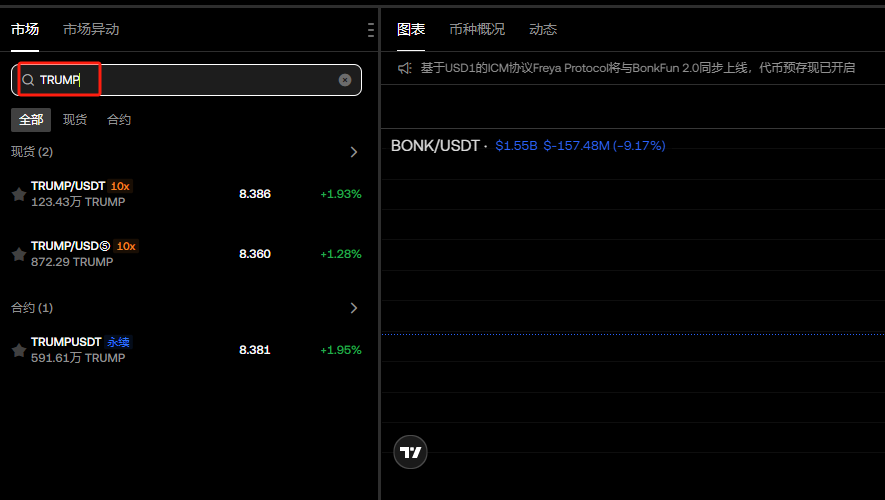Clear the TRUMP search text

[345, 80]
